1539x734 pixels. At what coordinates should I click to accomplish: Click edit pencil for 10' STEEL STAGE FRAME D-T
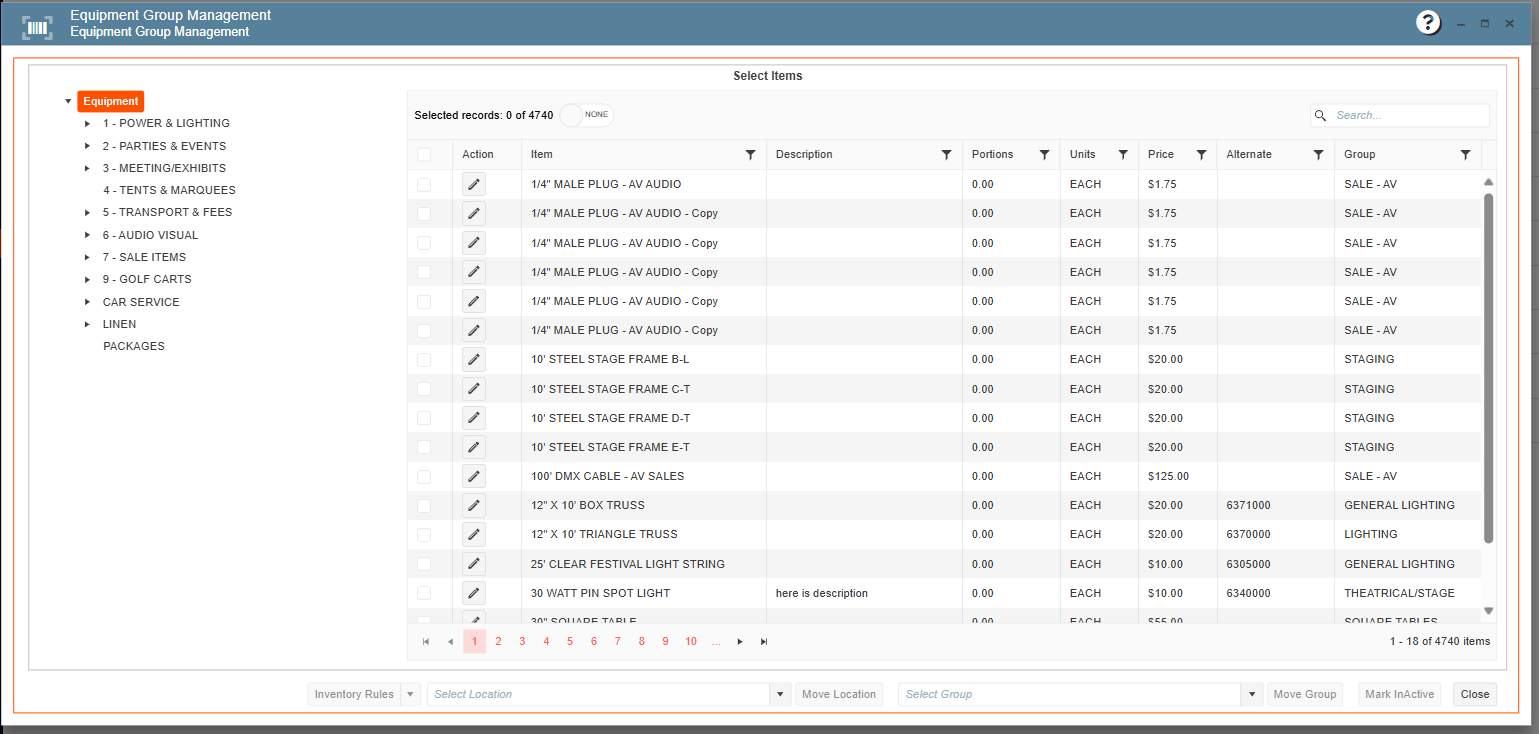point(474,418)
